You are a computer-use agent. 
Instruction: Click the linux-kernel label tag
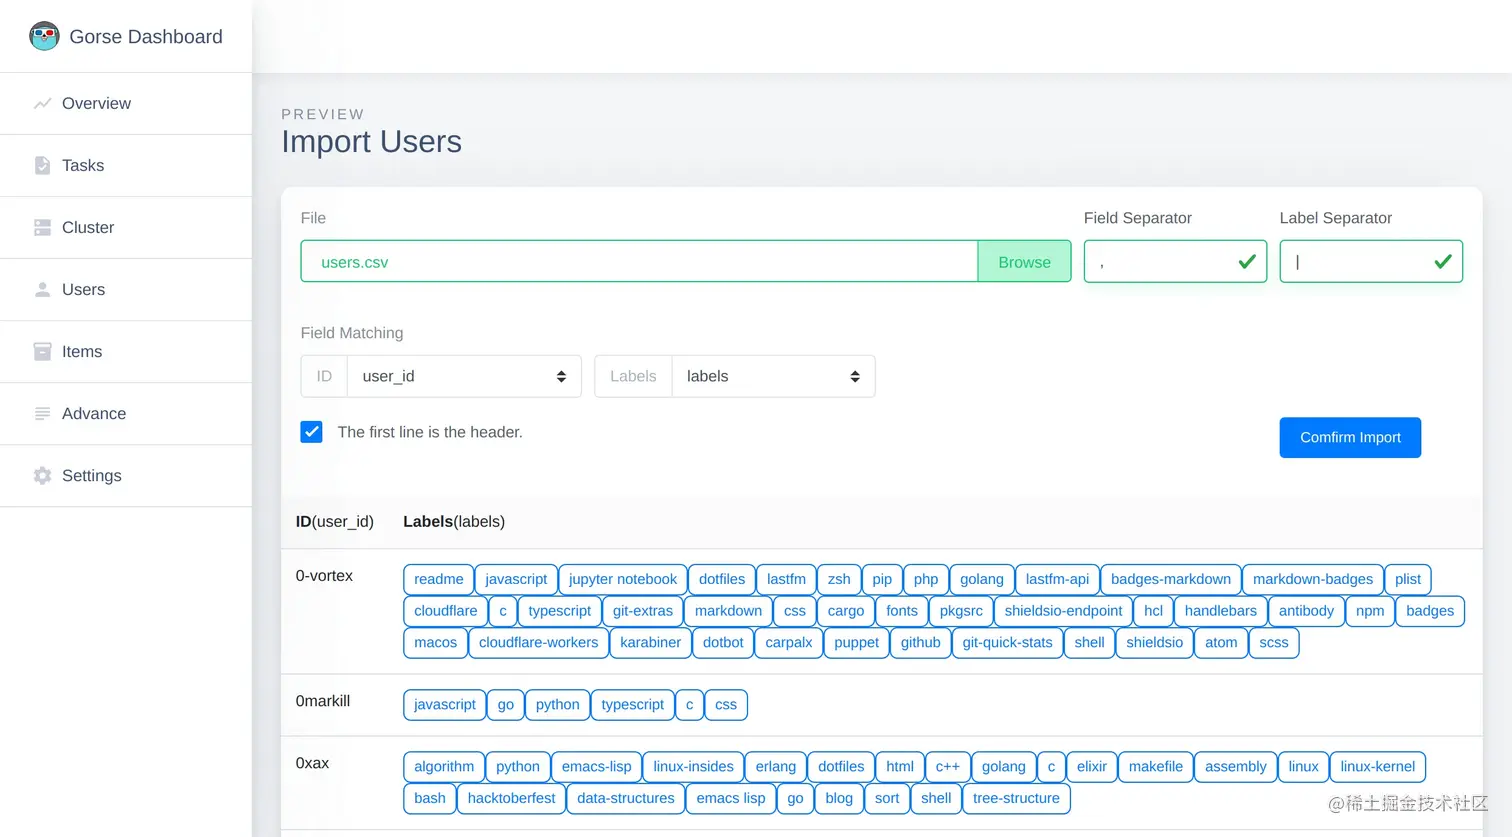1377,767
